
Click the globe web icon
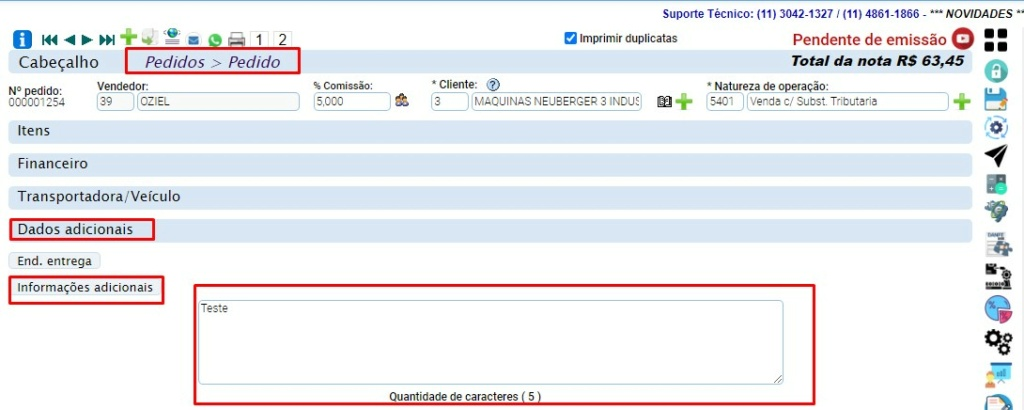[172, 36]
